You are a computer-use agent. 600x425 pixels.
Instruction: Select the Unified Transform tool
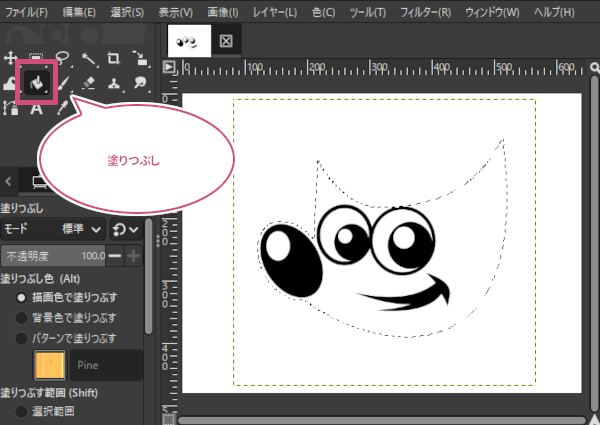point(140,58)
